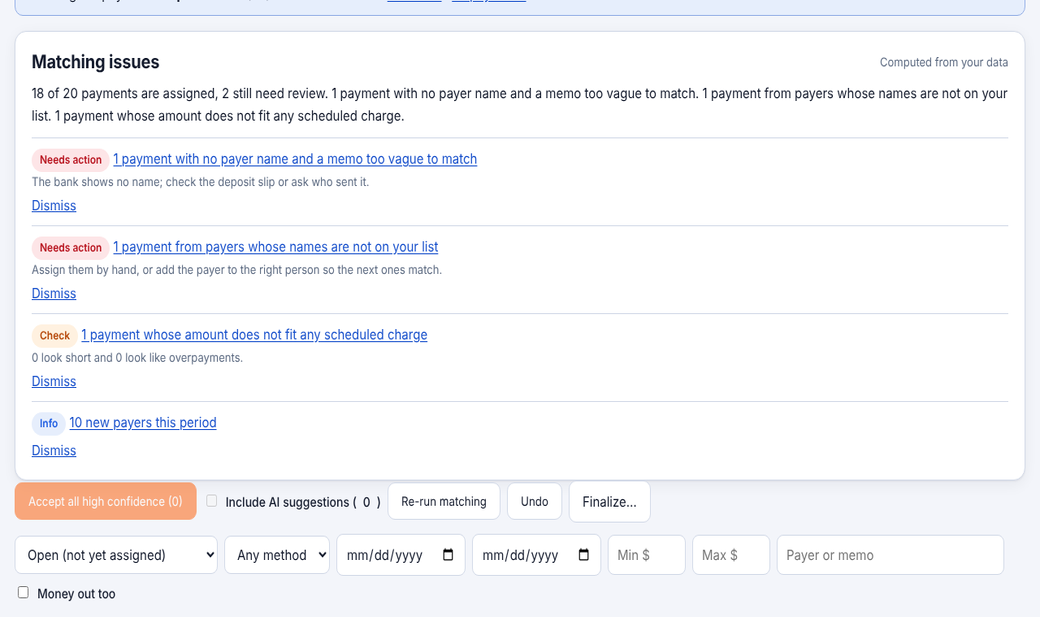Expand the Open (not yet assigned) dropdown
Image resolution: width=1040 pixels, height=617 pixels.
116,555
